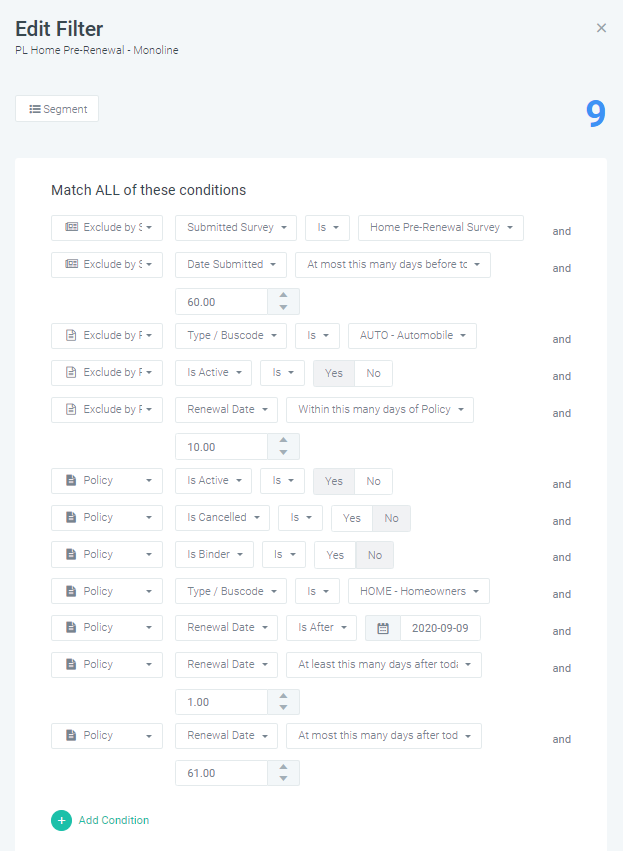Open the Submitted Survey field dropdown
This screenshot has height=851, width=623.
(236, 227)
